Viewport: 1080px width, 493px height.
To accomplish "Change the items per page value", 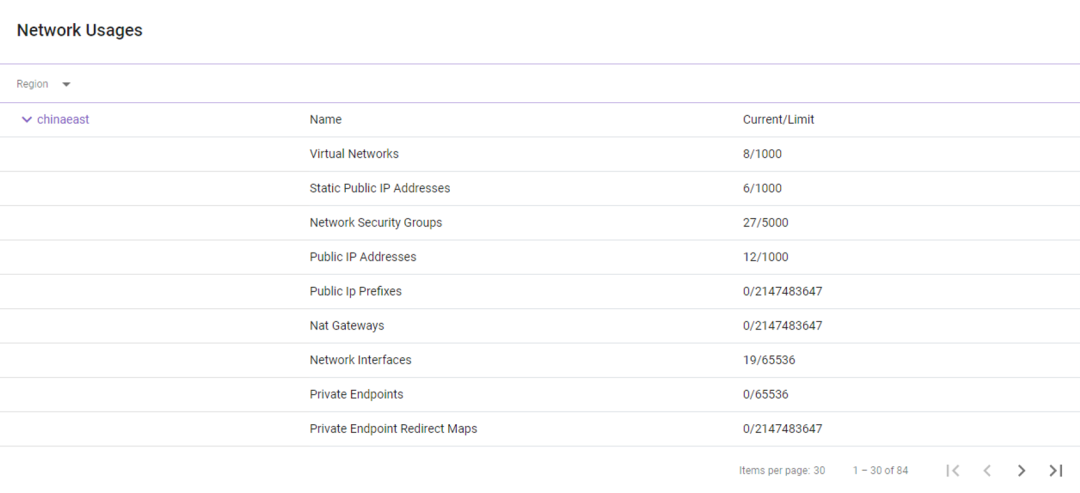I will coord(818,470).
